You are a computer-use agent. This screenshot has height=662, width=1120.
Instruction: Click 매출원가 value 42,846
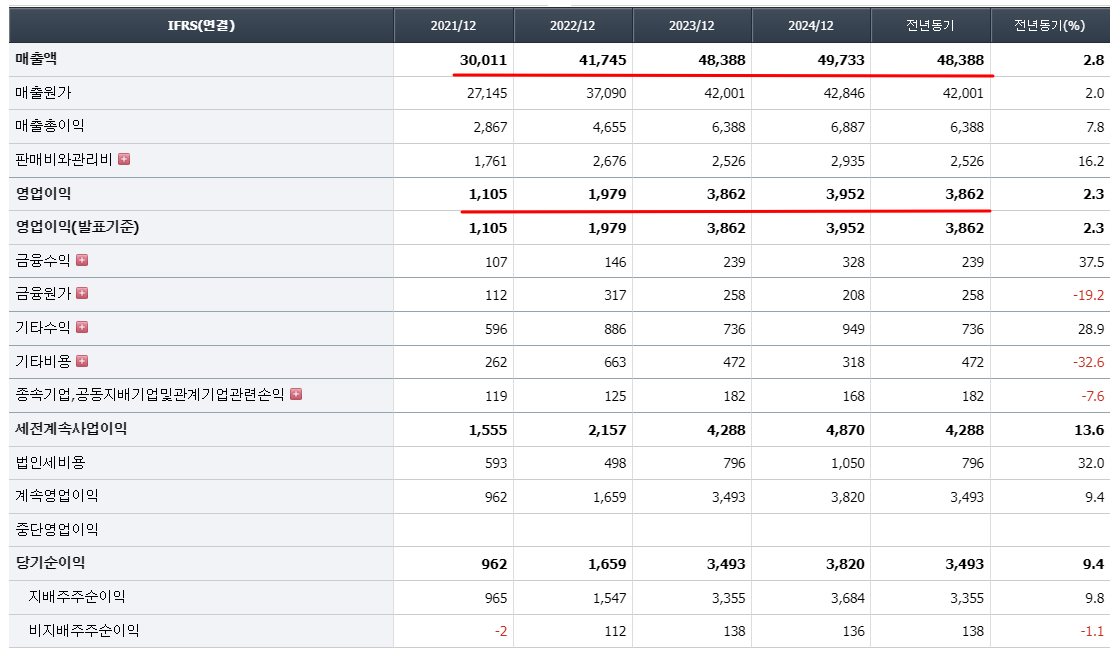[845, 94]
